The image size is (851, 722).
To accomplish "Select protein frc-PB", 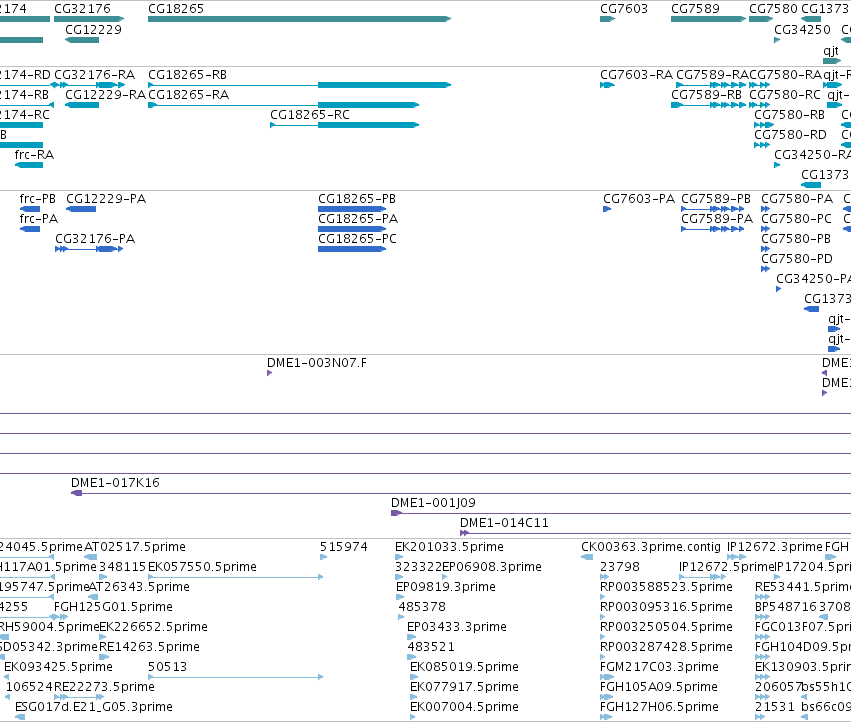I will click(30, 209).
